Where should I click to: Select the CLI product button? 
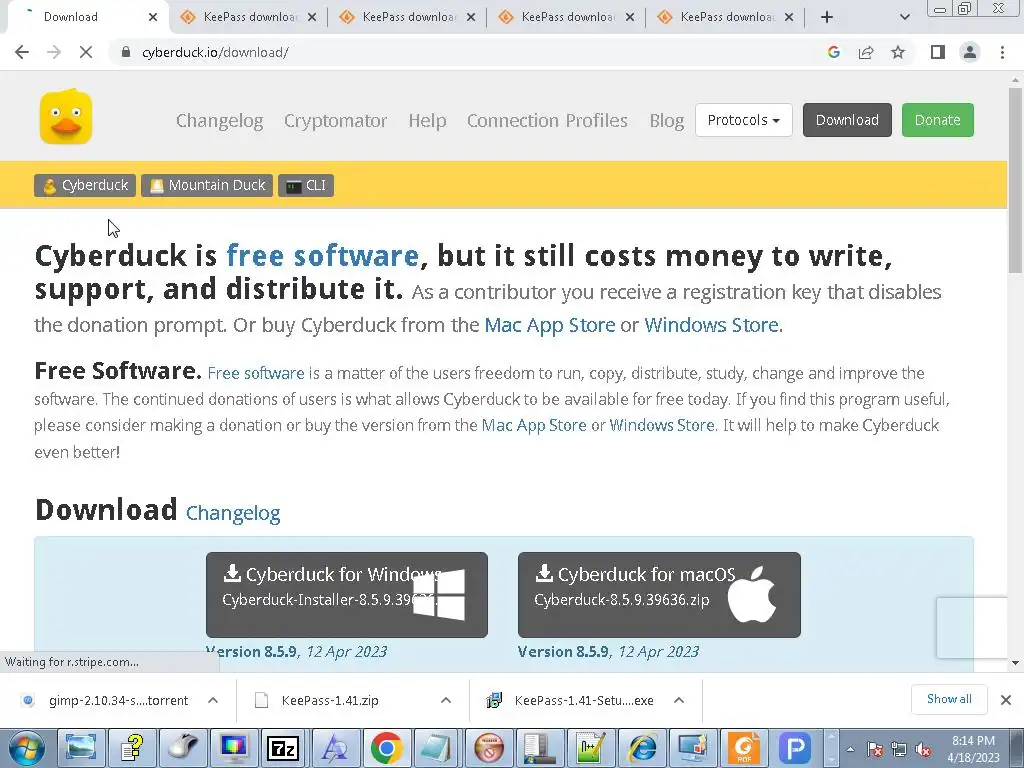tap(306, 185)
